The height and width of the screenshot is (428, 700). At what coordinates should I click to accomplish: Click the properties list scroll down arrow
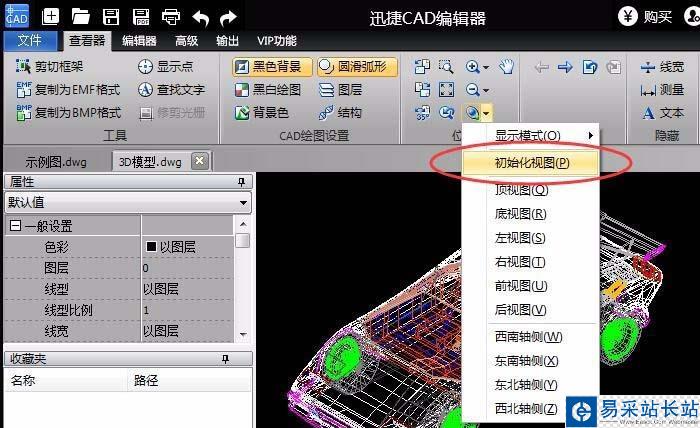(243, 334)
